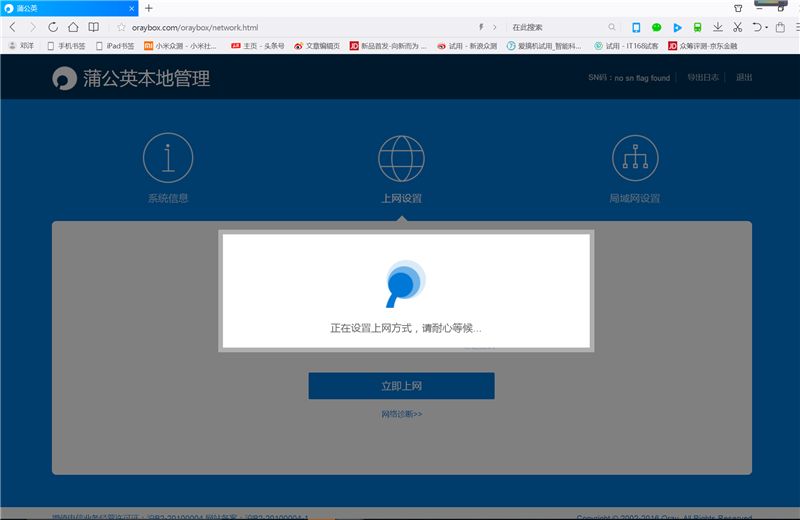Bookmark page with the star icon

pyautogui.click(x=121, y=27)
